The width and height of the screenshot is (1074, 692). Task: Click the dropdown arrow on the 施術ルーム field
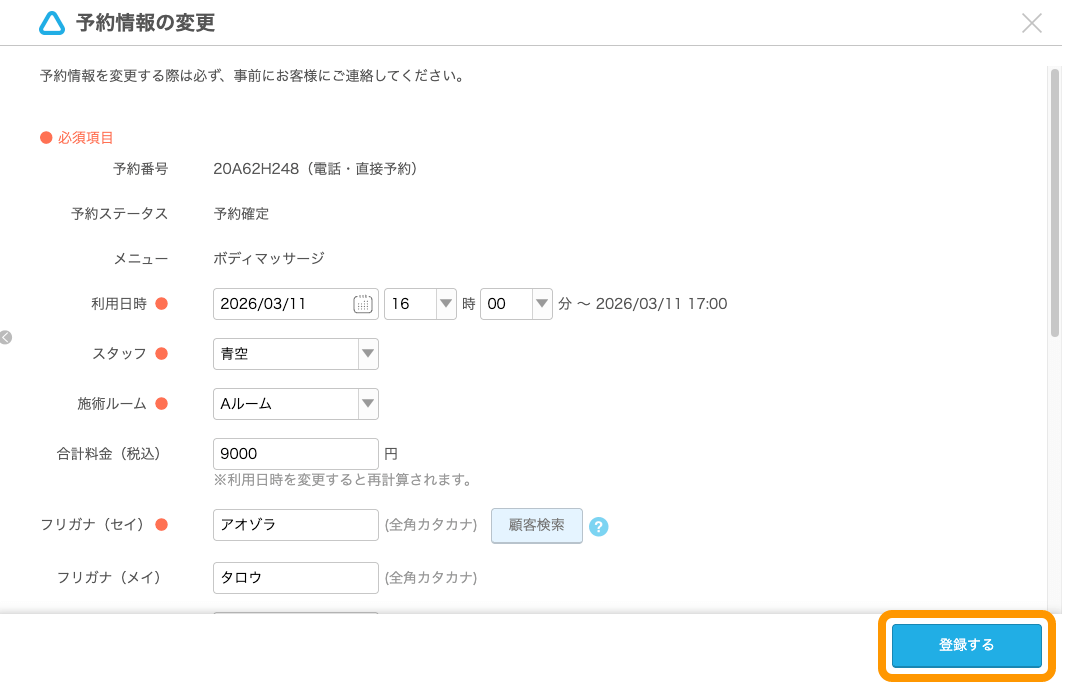point(366,403)
